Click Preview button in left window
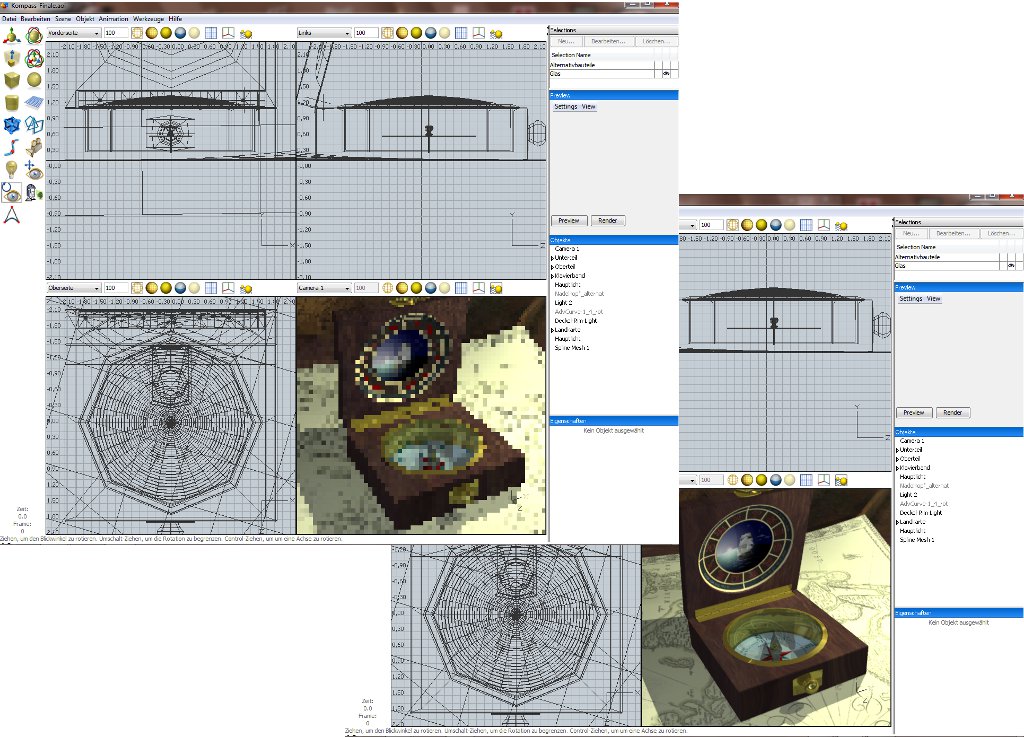The width and height of the screenshot is (1024, 737). (569, 221)
